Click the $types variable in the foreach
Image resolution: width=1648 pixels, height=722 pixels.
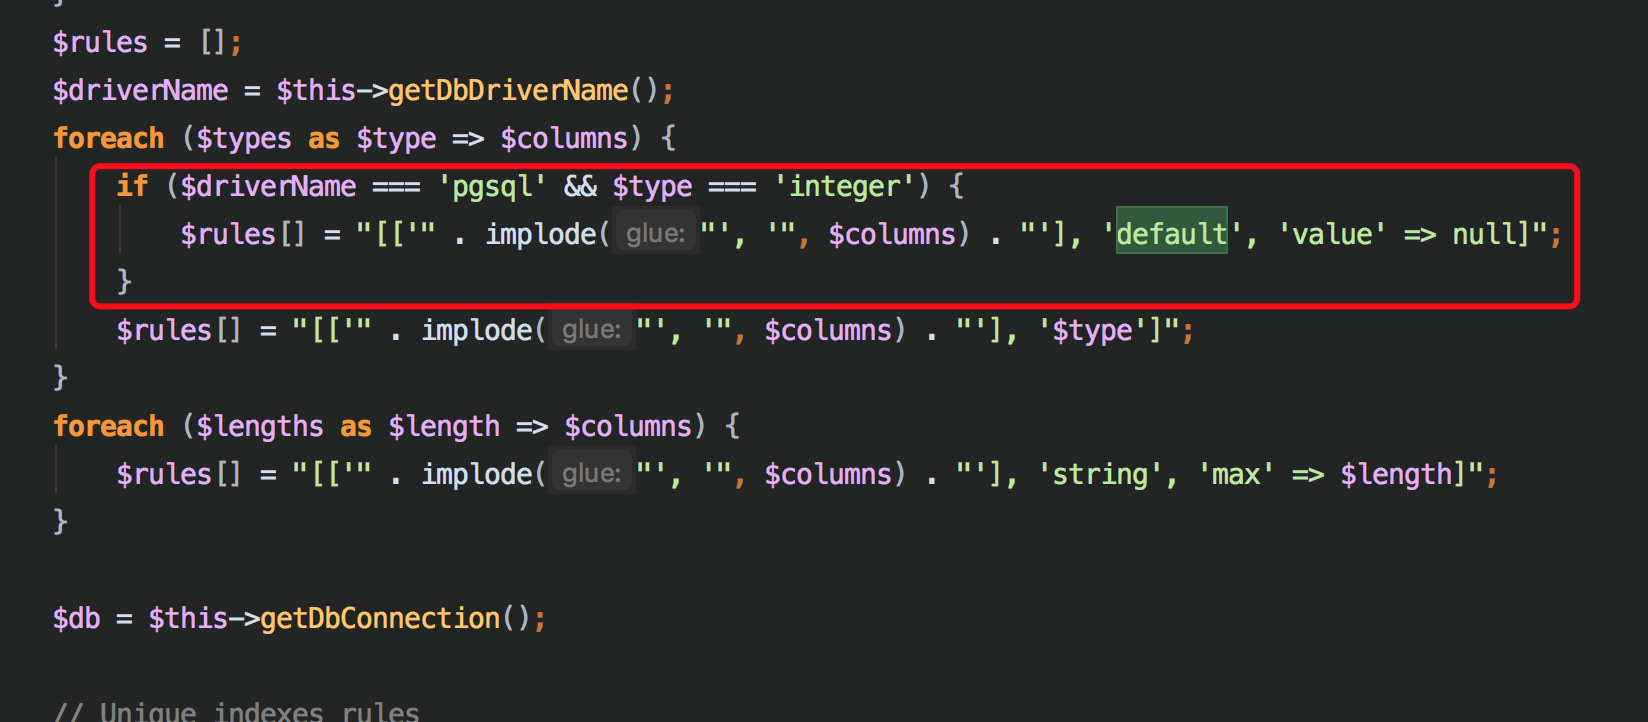pos(244,139)
